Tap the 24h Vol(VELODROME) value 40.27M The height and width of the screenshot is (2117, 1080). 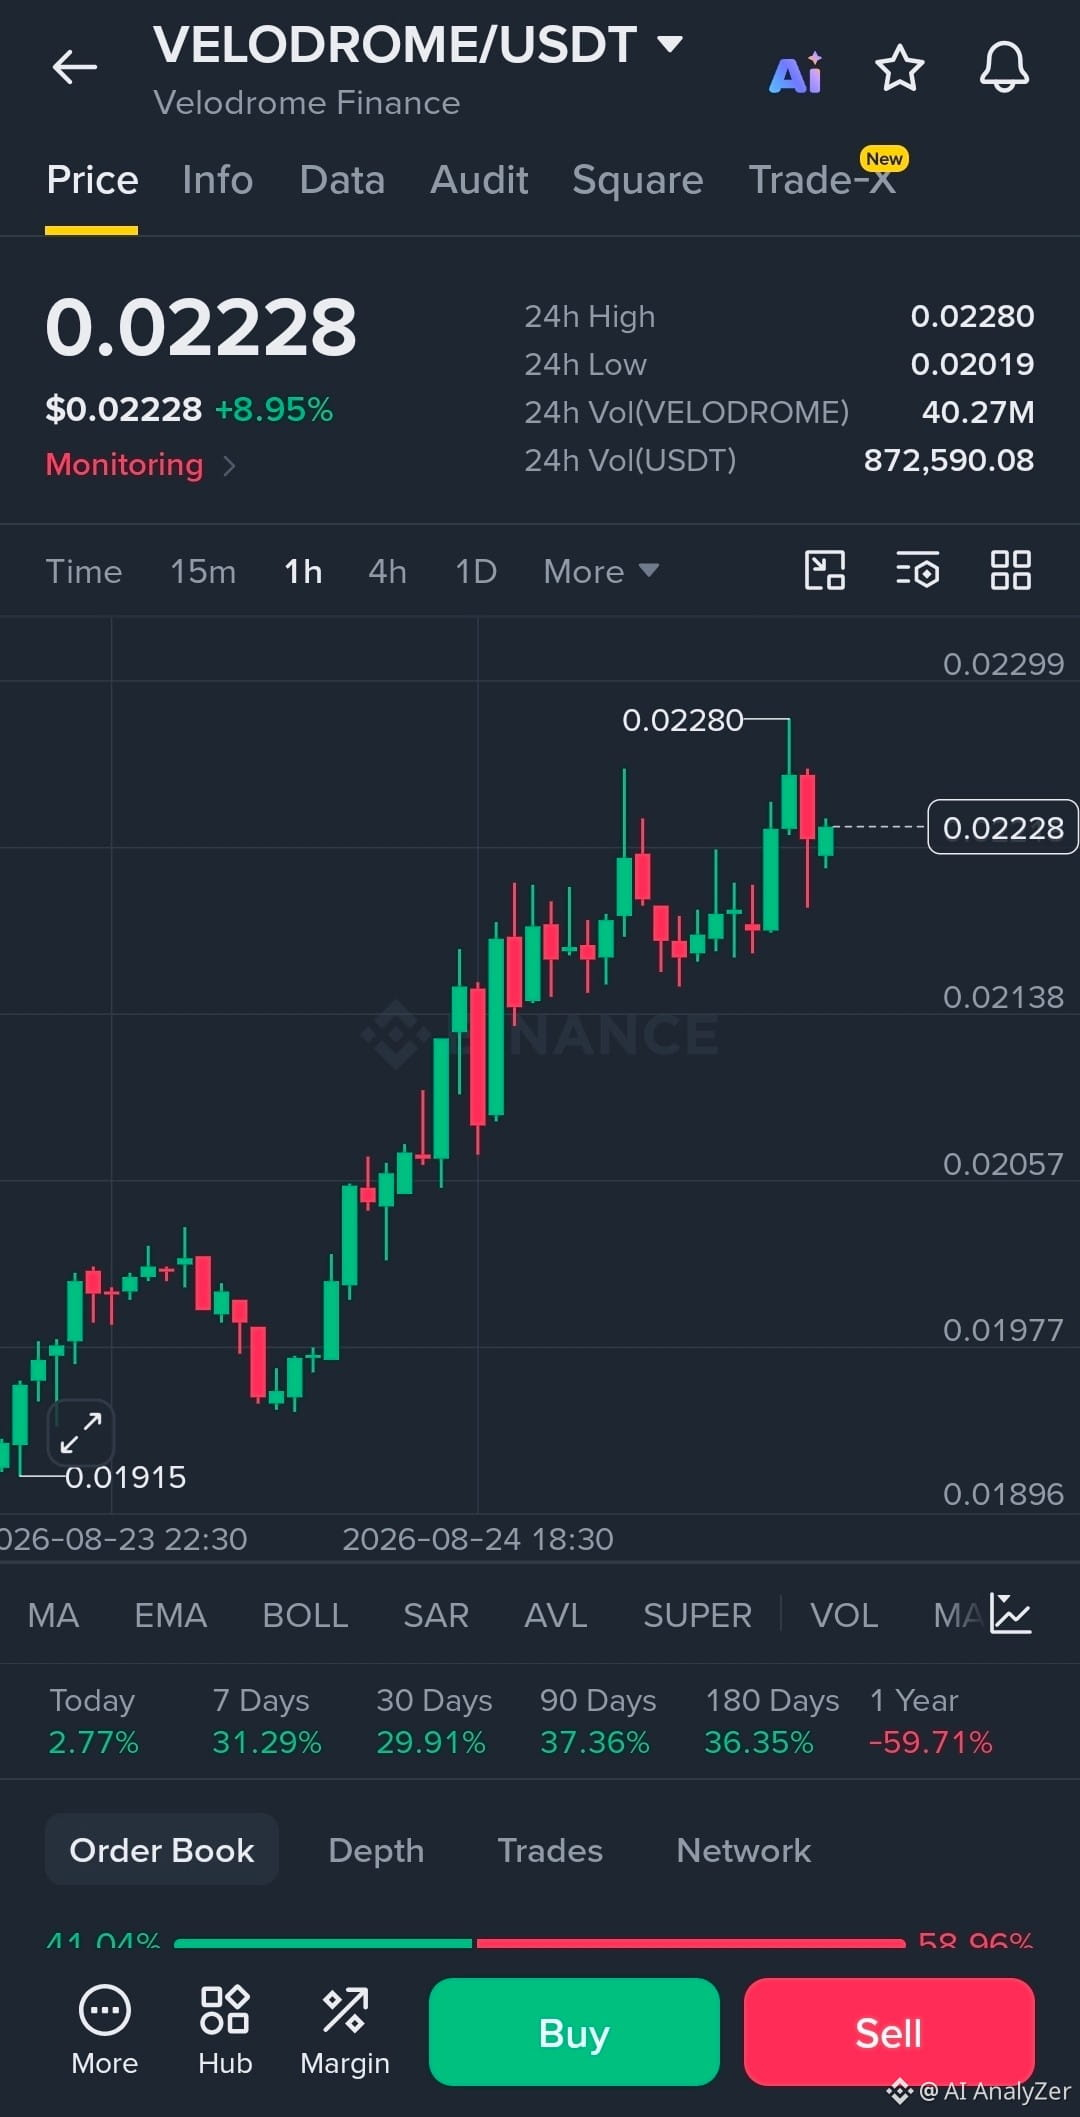click(978, 412)
